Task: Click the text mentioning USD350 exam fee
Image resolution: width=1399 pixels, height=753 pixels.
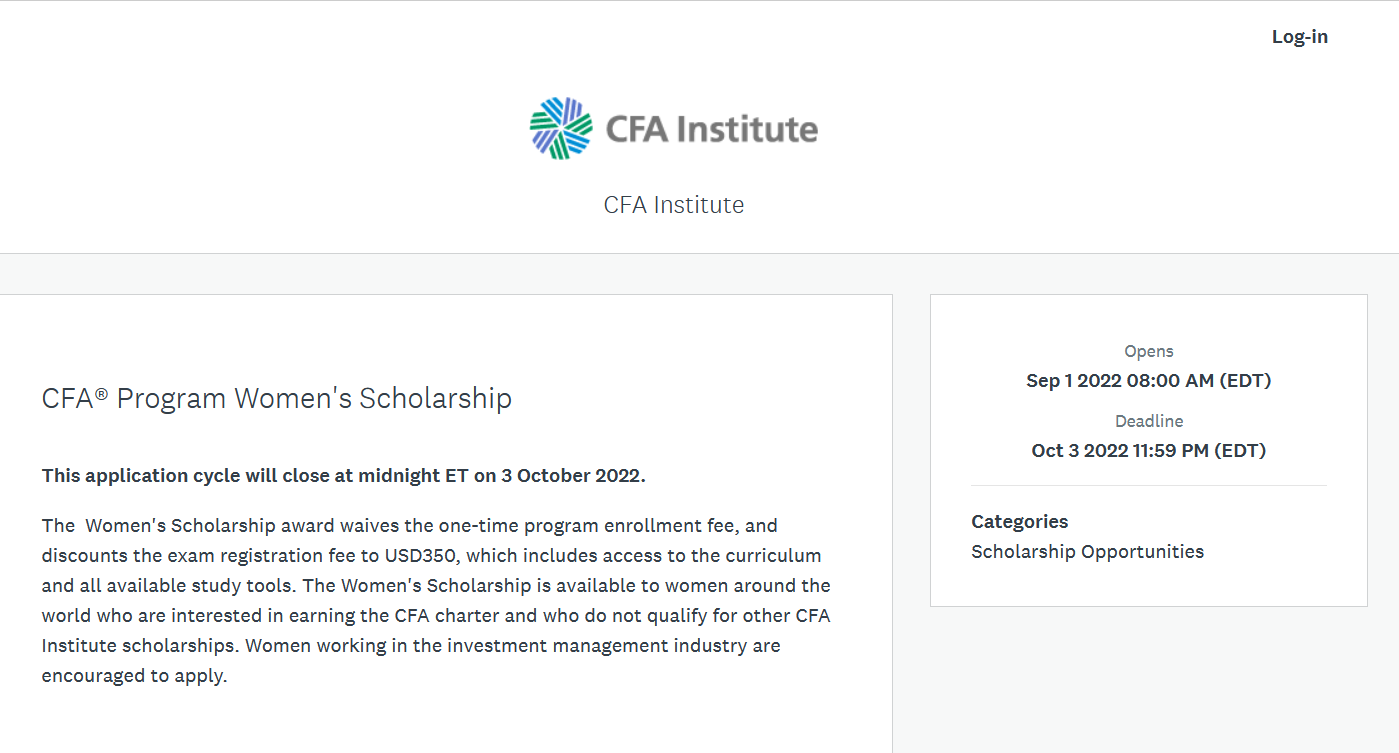Action: click(432, 556)
